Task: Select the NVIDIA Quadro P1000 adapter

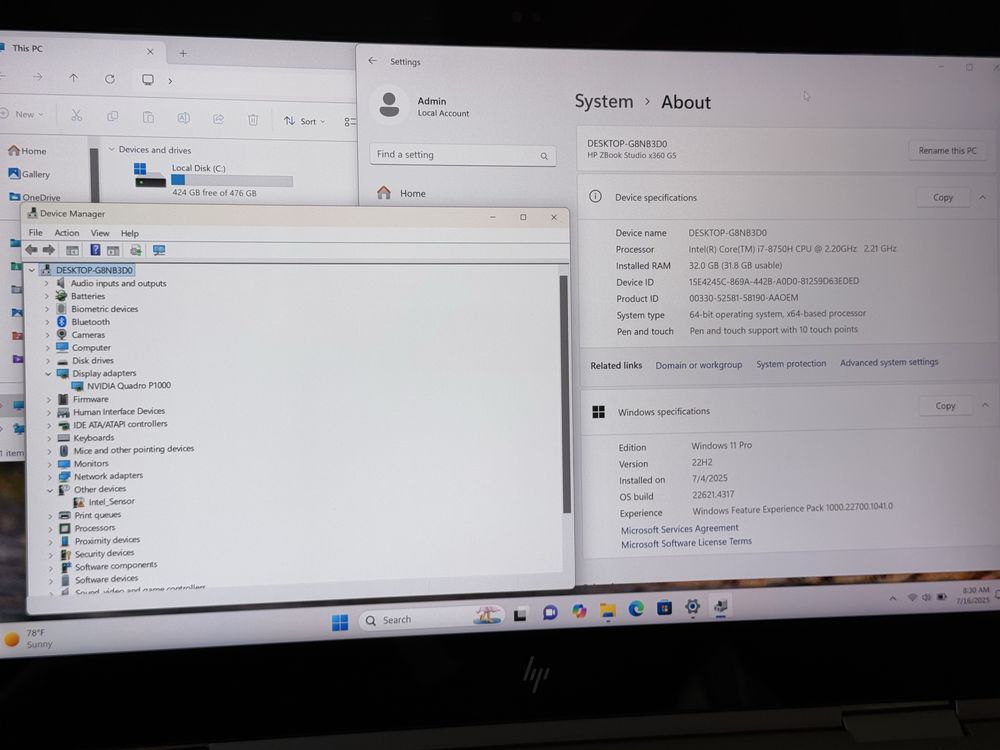Action: click(128, 385)
